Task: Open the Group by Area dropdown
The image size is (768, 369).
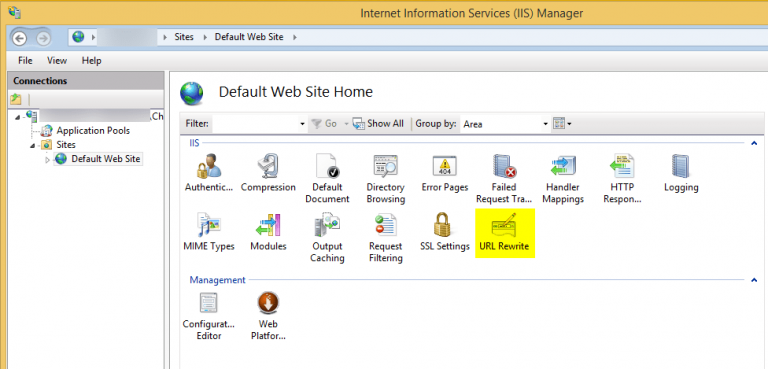Action: tap(505, 124)
